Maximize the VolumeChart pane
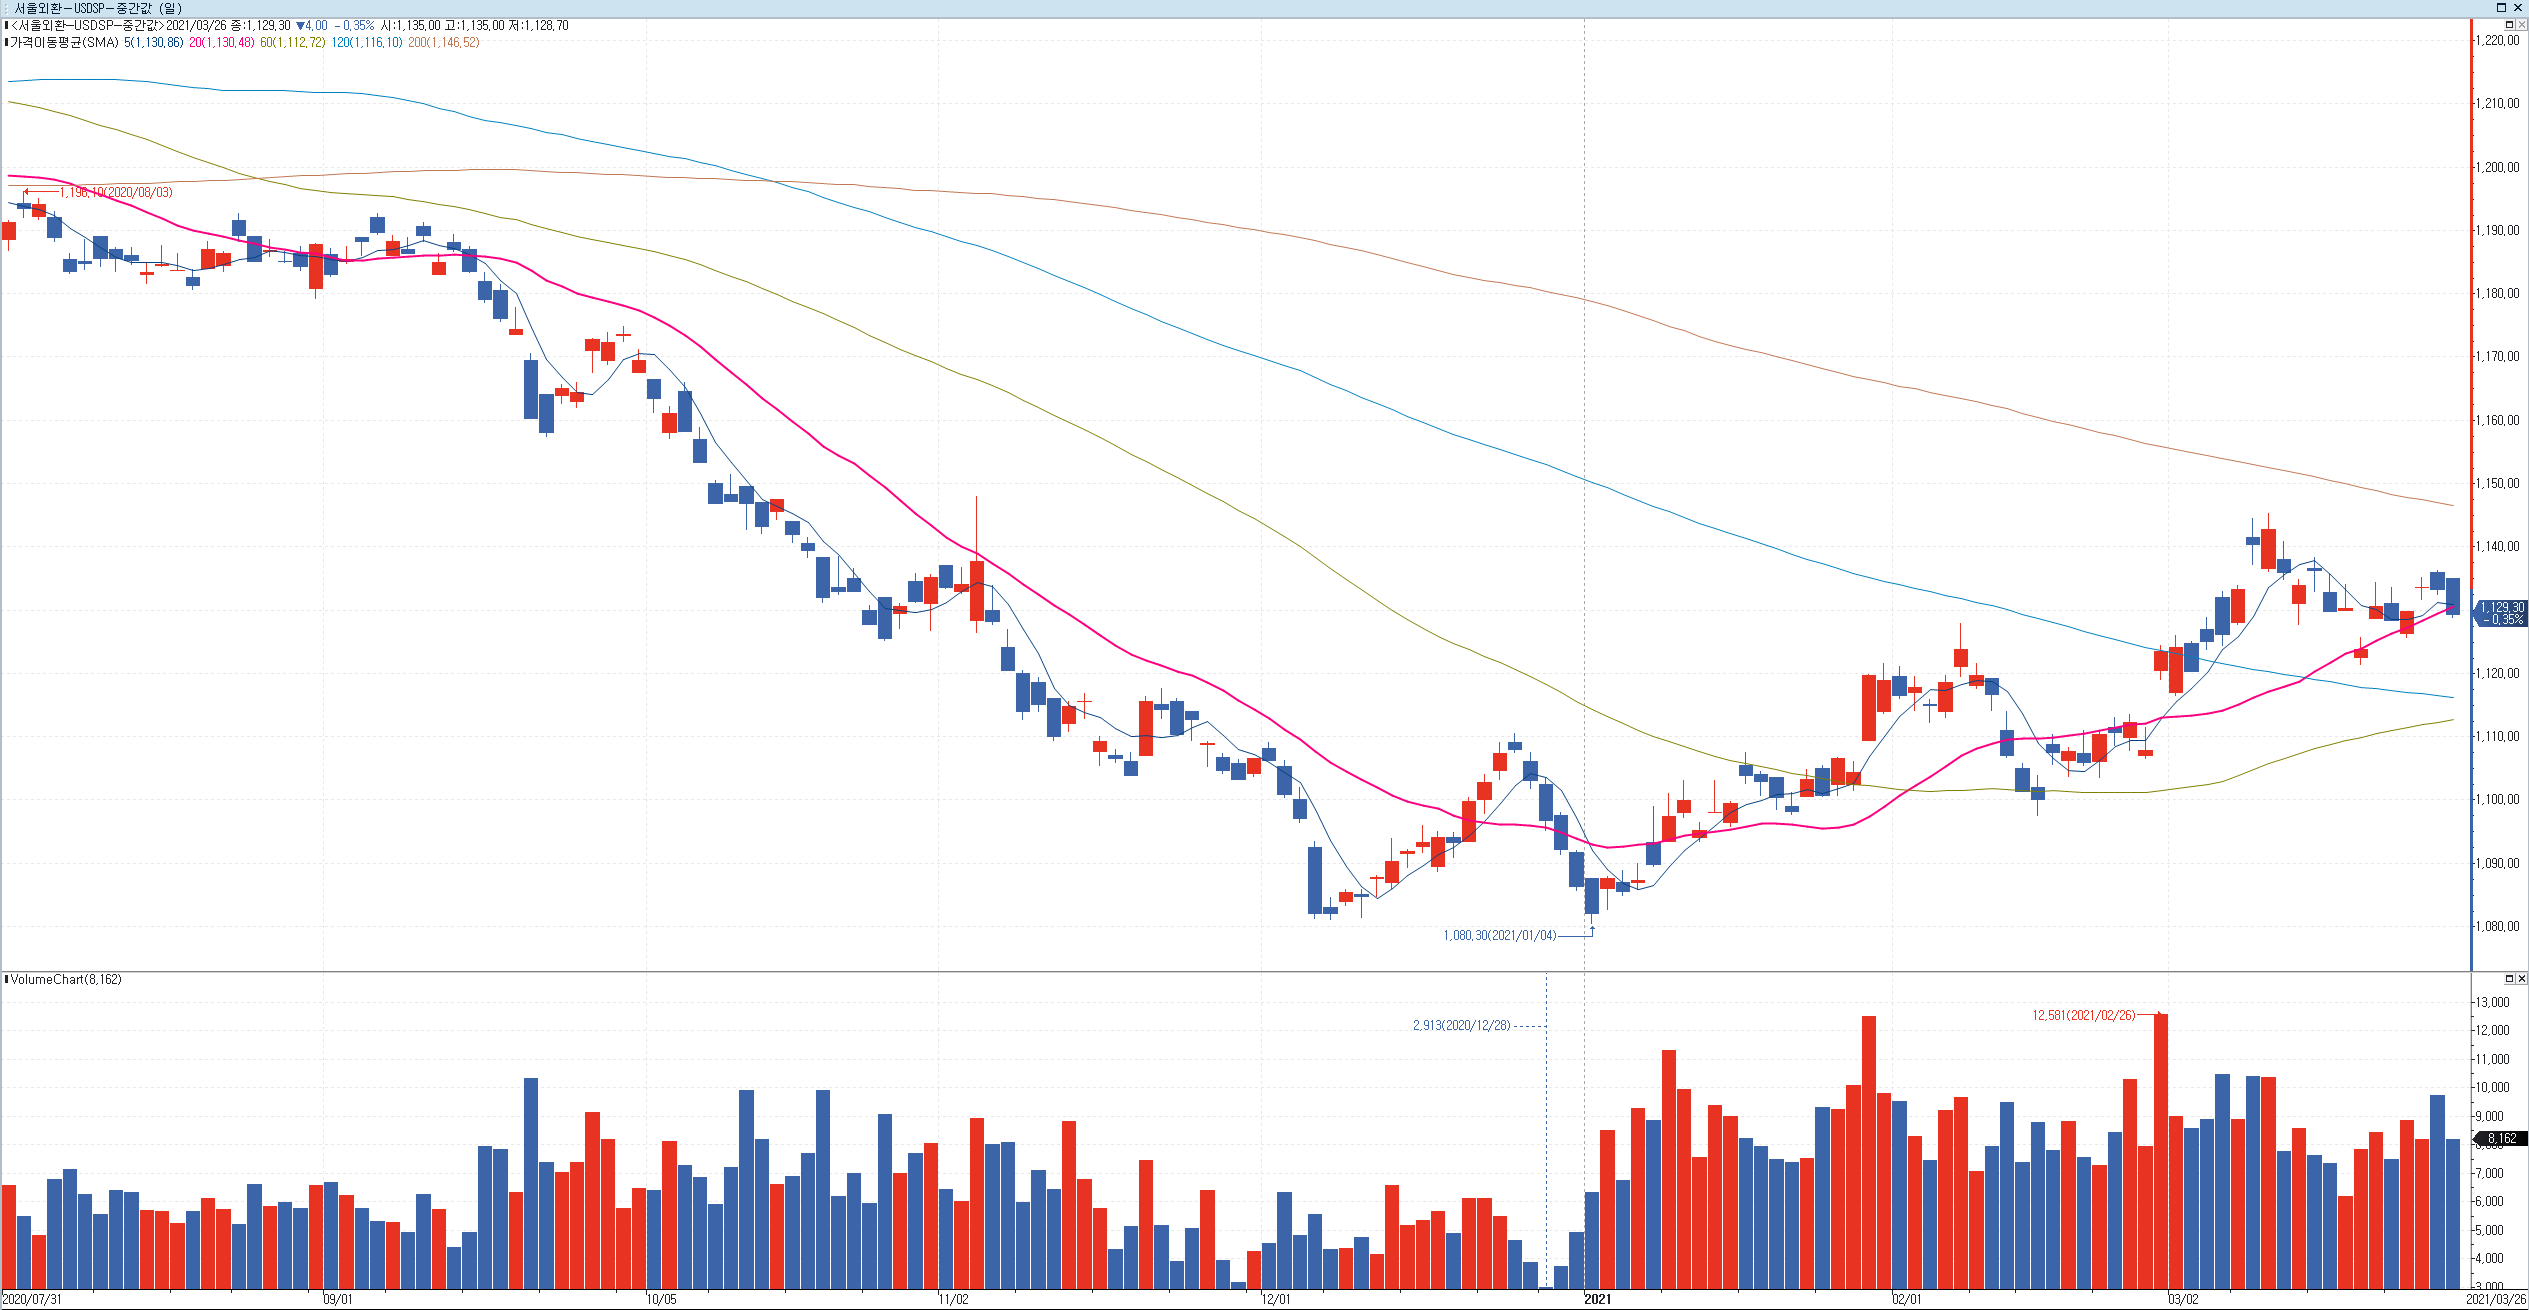This screenshot has width=2529, height=1310. click(2509, 978)
